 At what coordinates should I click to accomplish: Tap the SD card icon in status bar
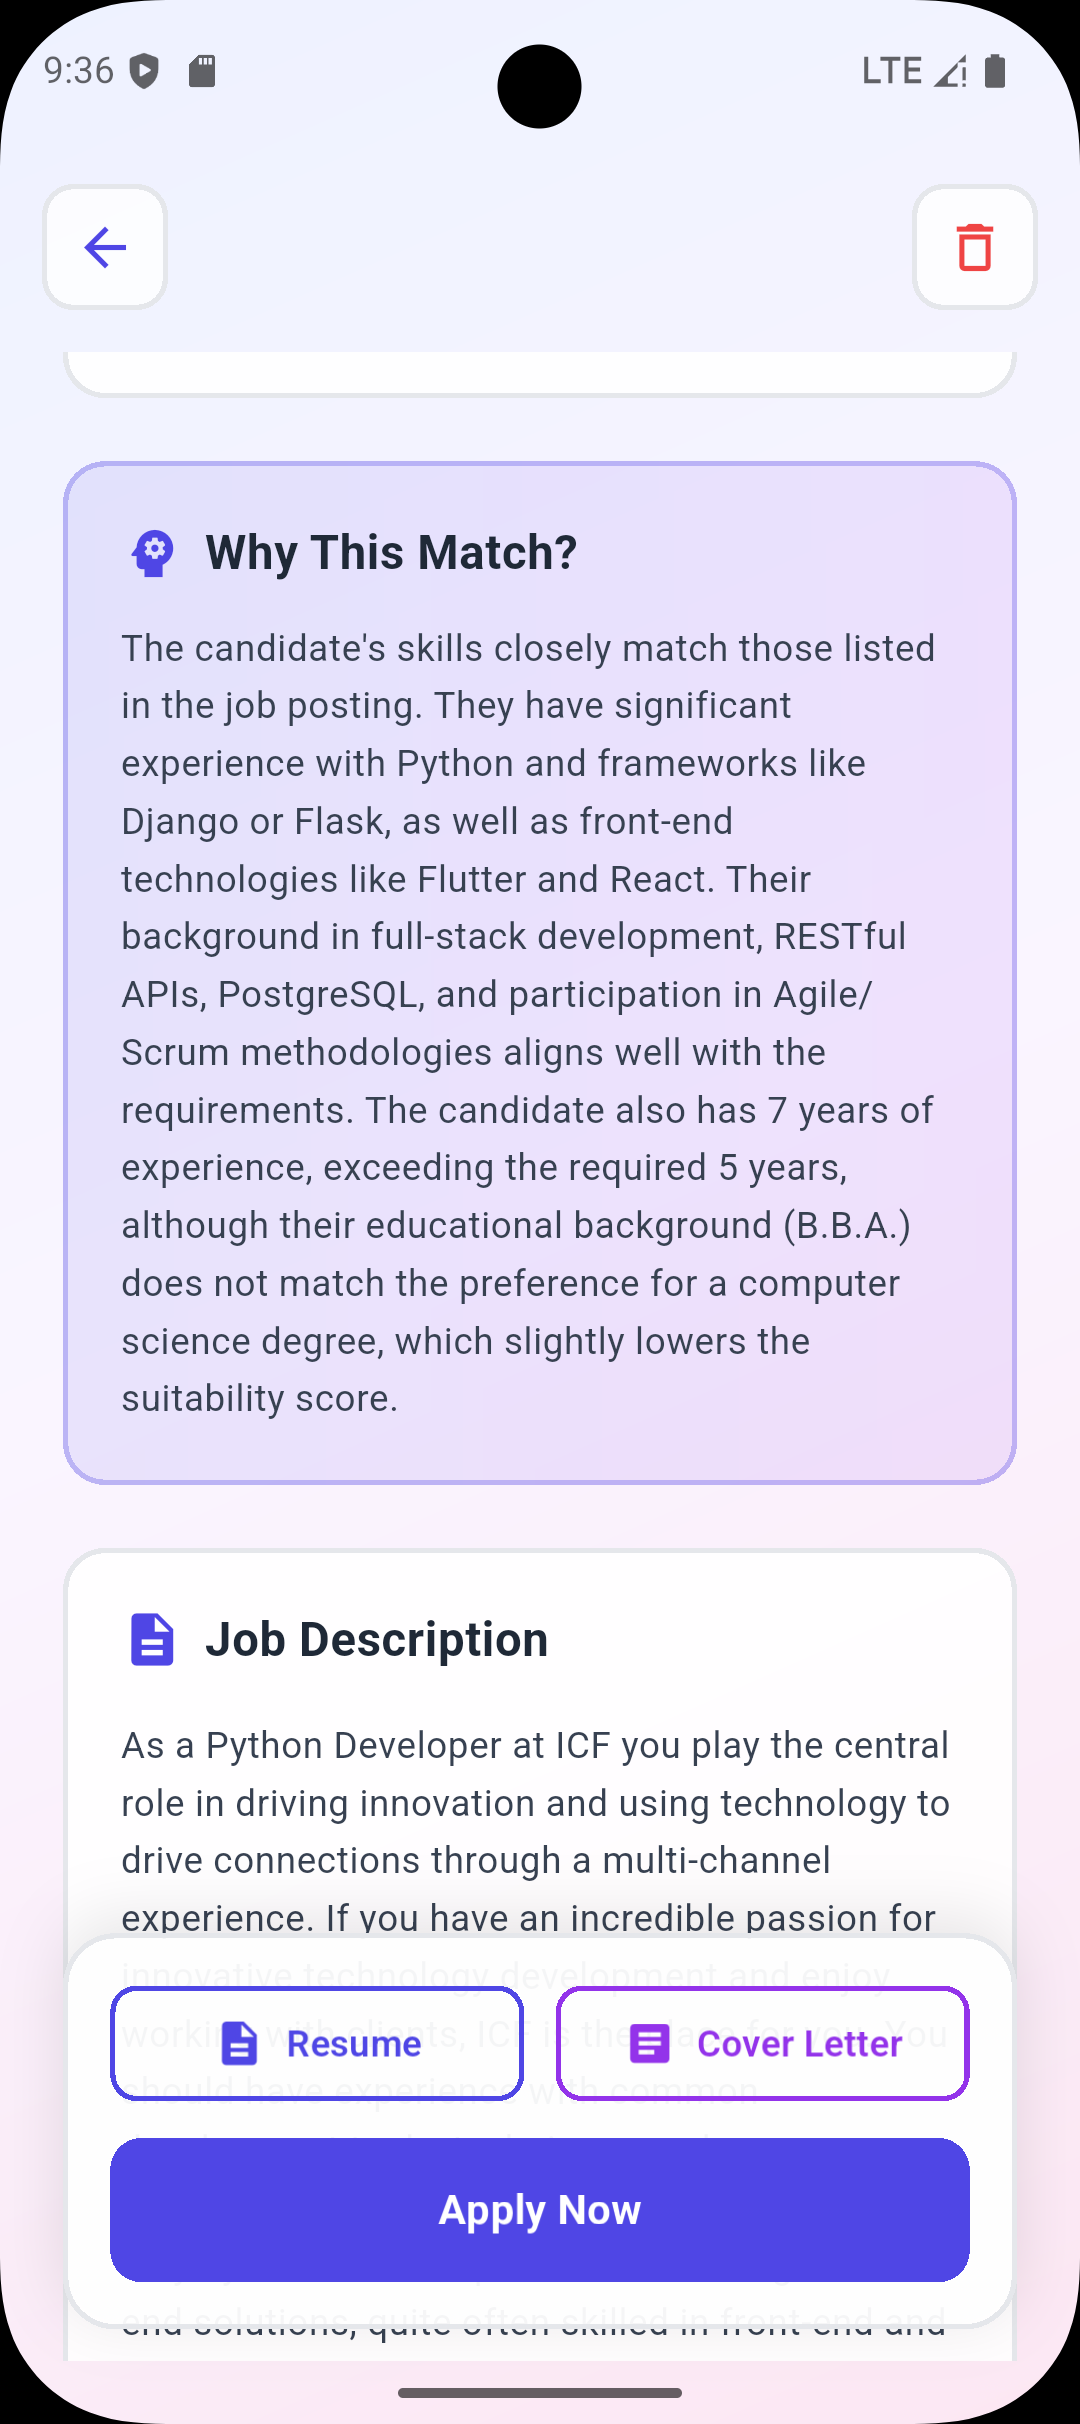click(x=202, y=71)
